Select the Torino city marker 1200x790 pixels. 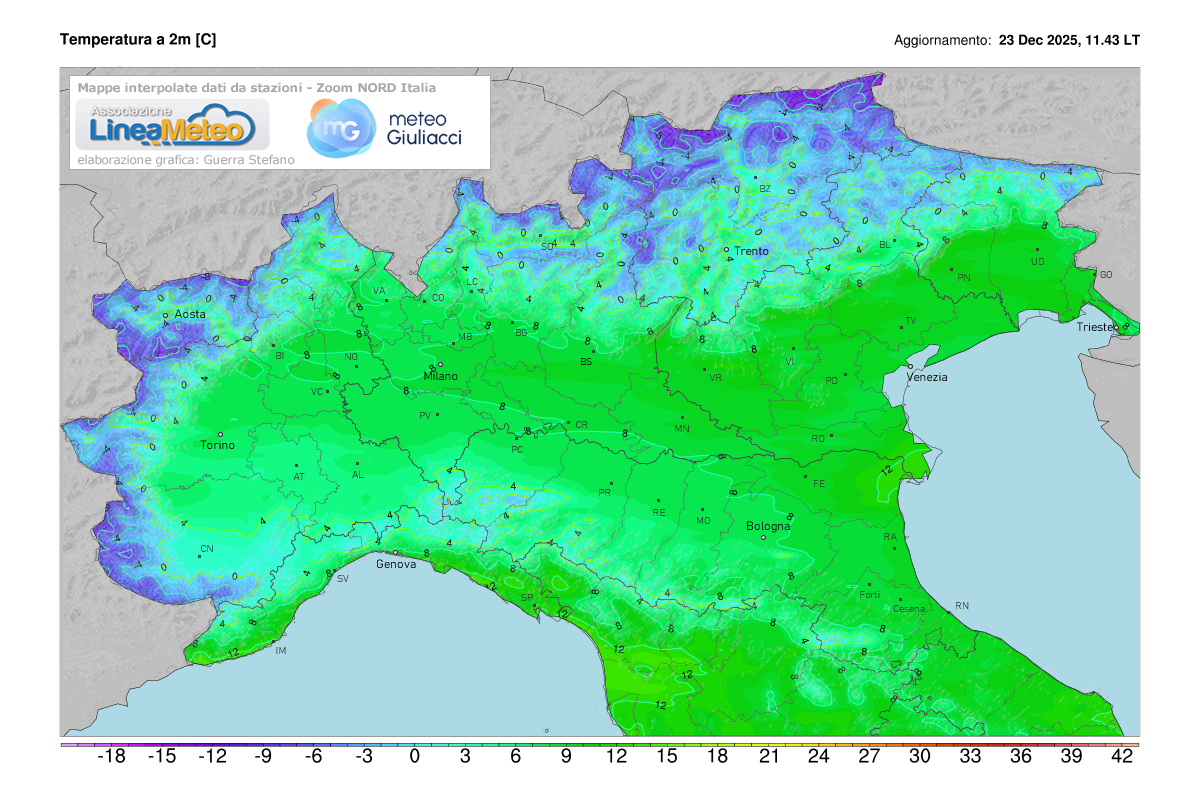[x=220, y=434]
